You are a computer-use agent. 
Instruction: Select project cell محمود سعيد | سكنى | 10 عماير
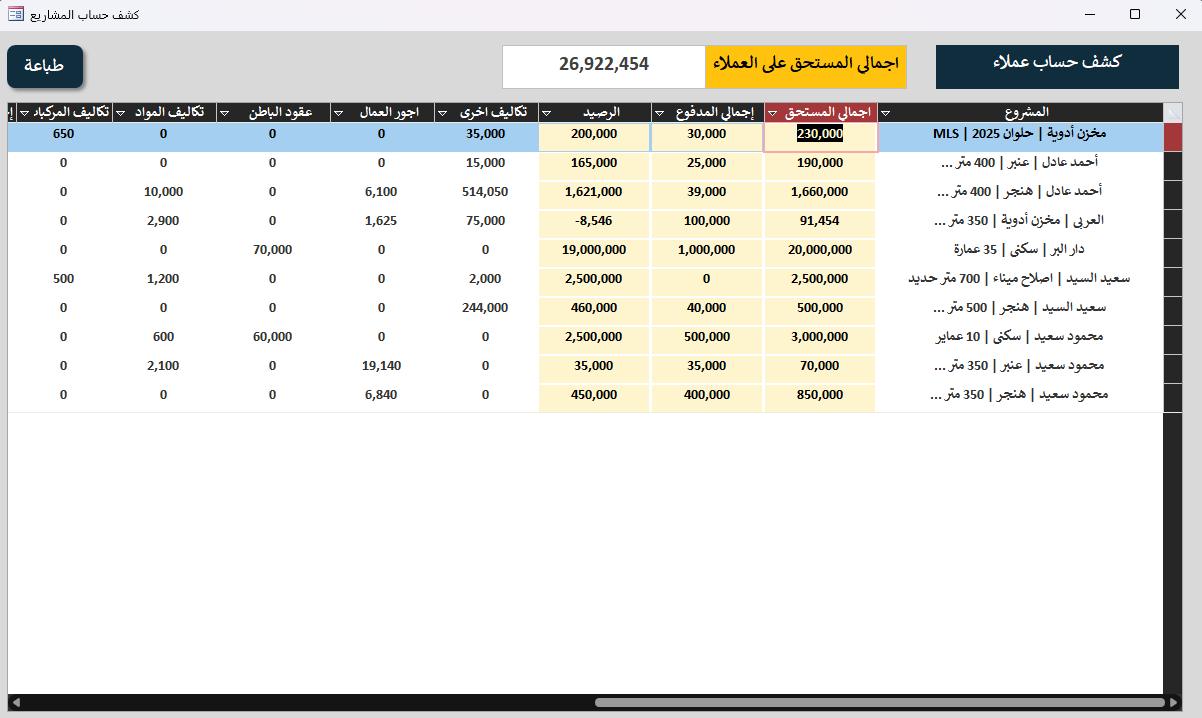point(1021,340)
